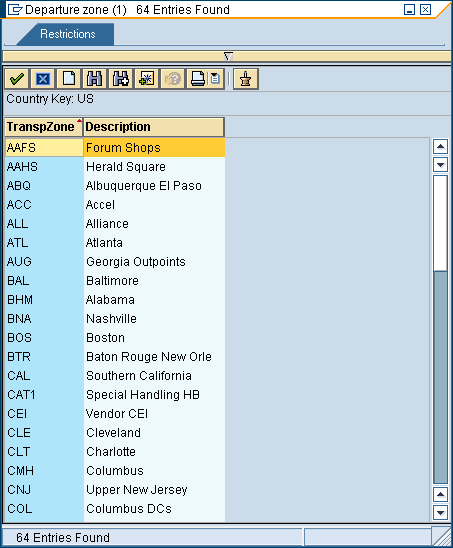Screen dimensions: 453x548
Task: Click the Print icon in toolbar
Action: pos(198,79)
